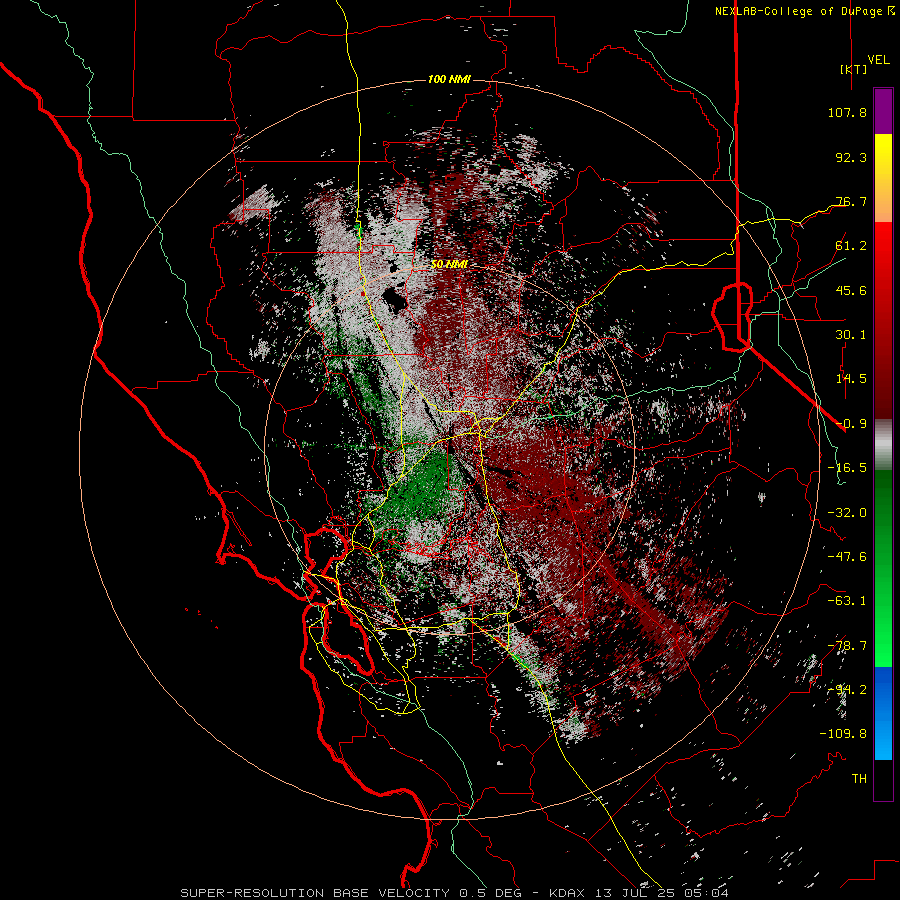Viewport: 900px width, 900px height.
Task: Click the -47.6 velocity scale value
Action: click(x=847, y=557)
